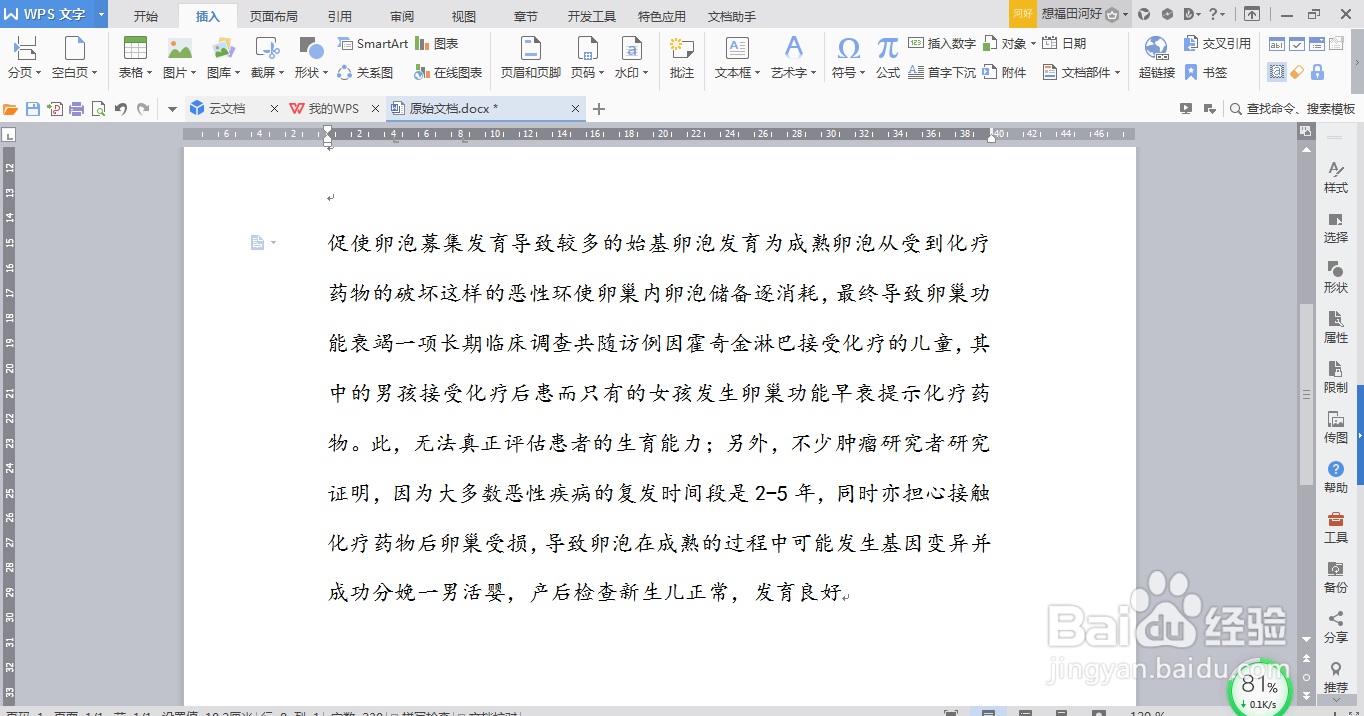Insert a hyperlink with 超链接

point(1155,55)
